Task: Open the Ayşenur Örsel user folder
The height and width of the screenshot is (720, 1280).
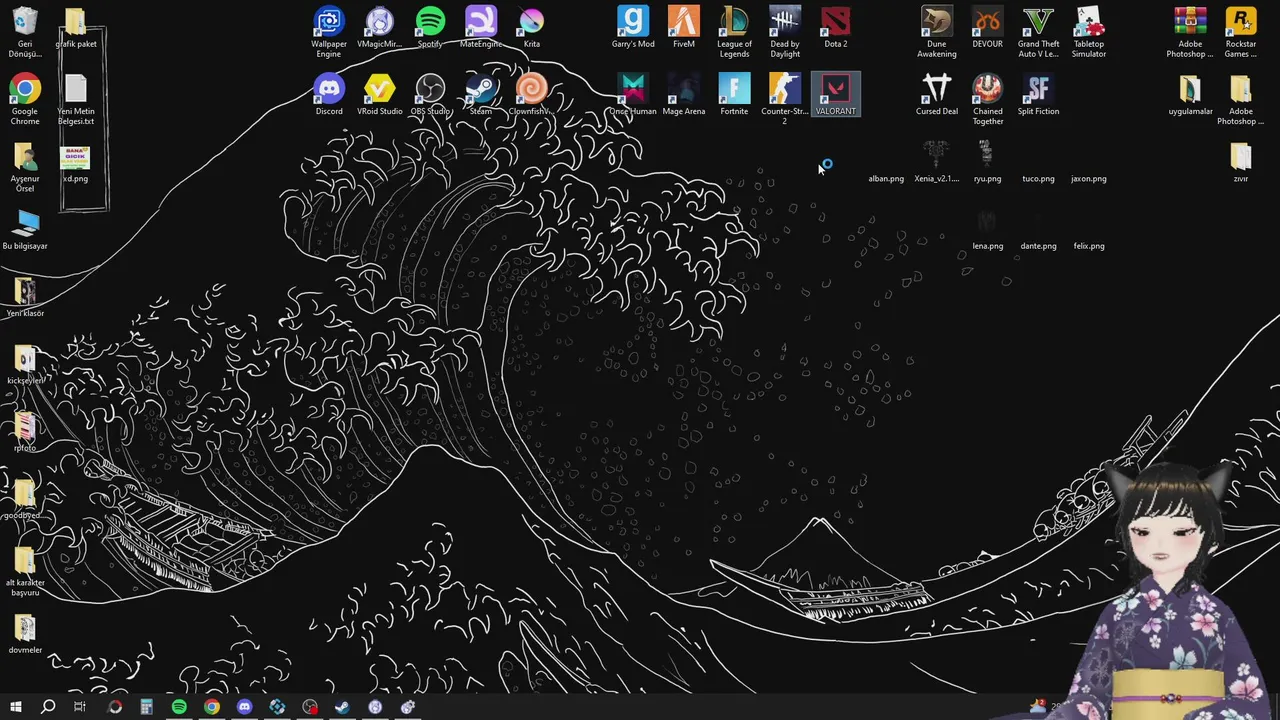Action: (25, 166)
